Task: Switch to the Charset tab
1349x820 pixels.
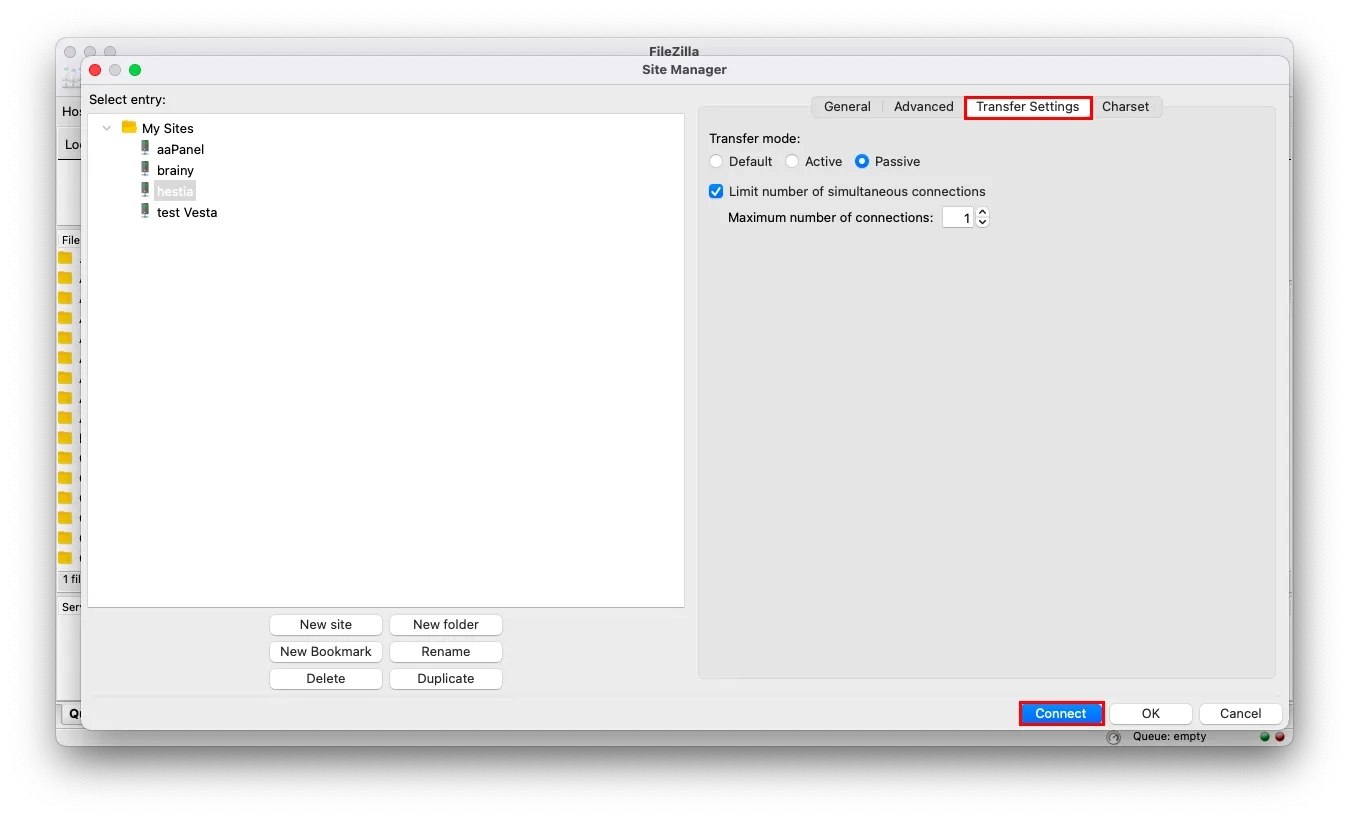Action: pos(1125,106)
